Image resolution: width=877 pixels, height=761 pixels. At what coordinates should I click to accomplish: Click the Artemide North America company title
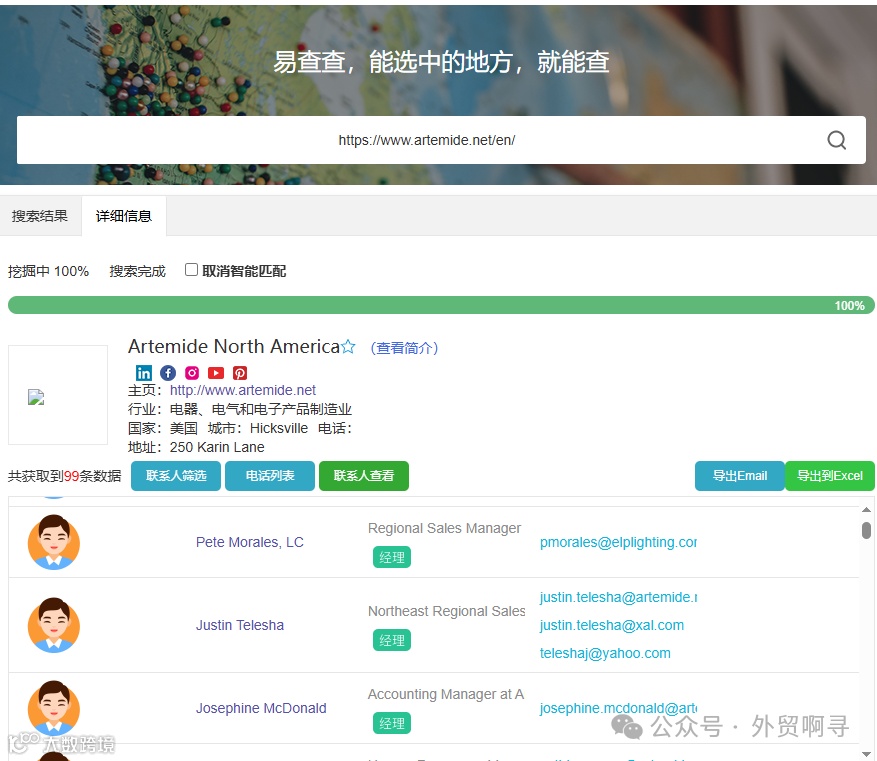coord(234,347)
